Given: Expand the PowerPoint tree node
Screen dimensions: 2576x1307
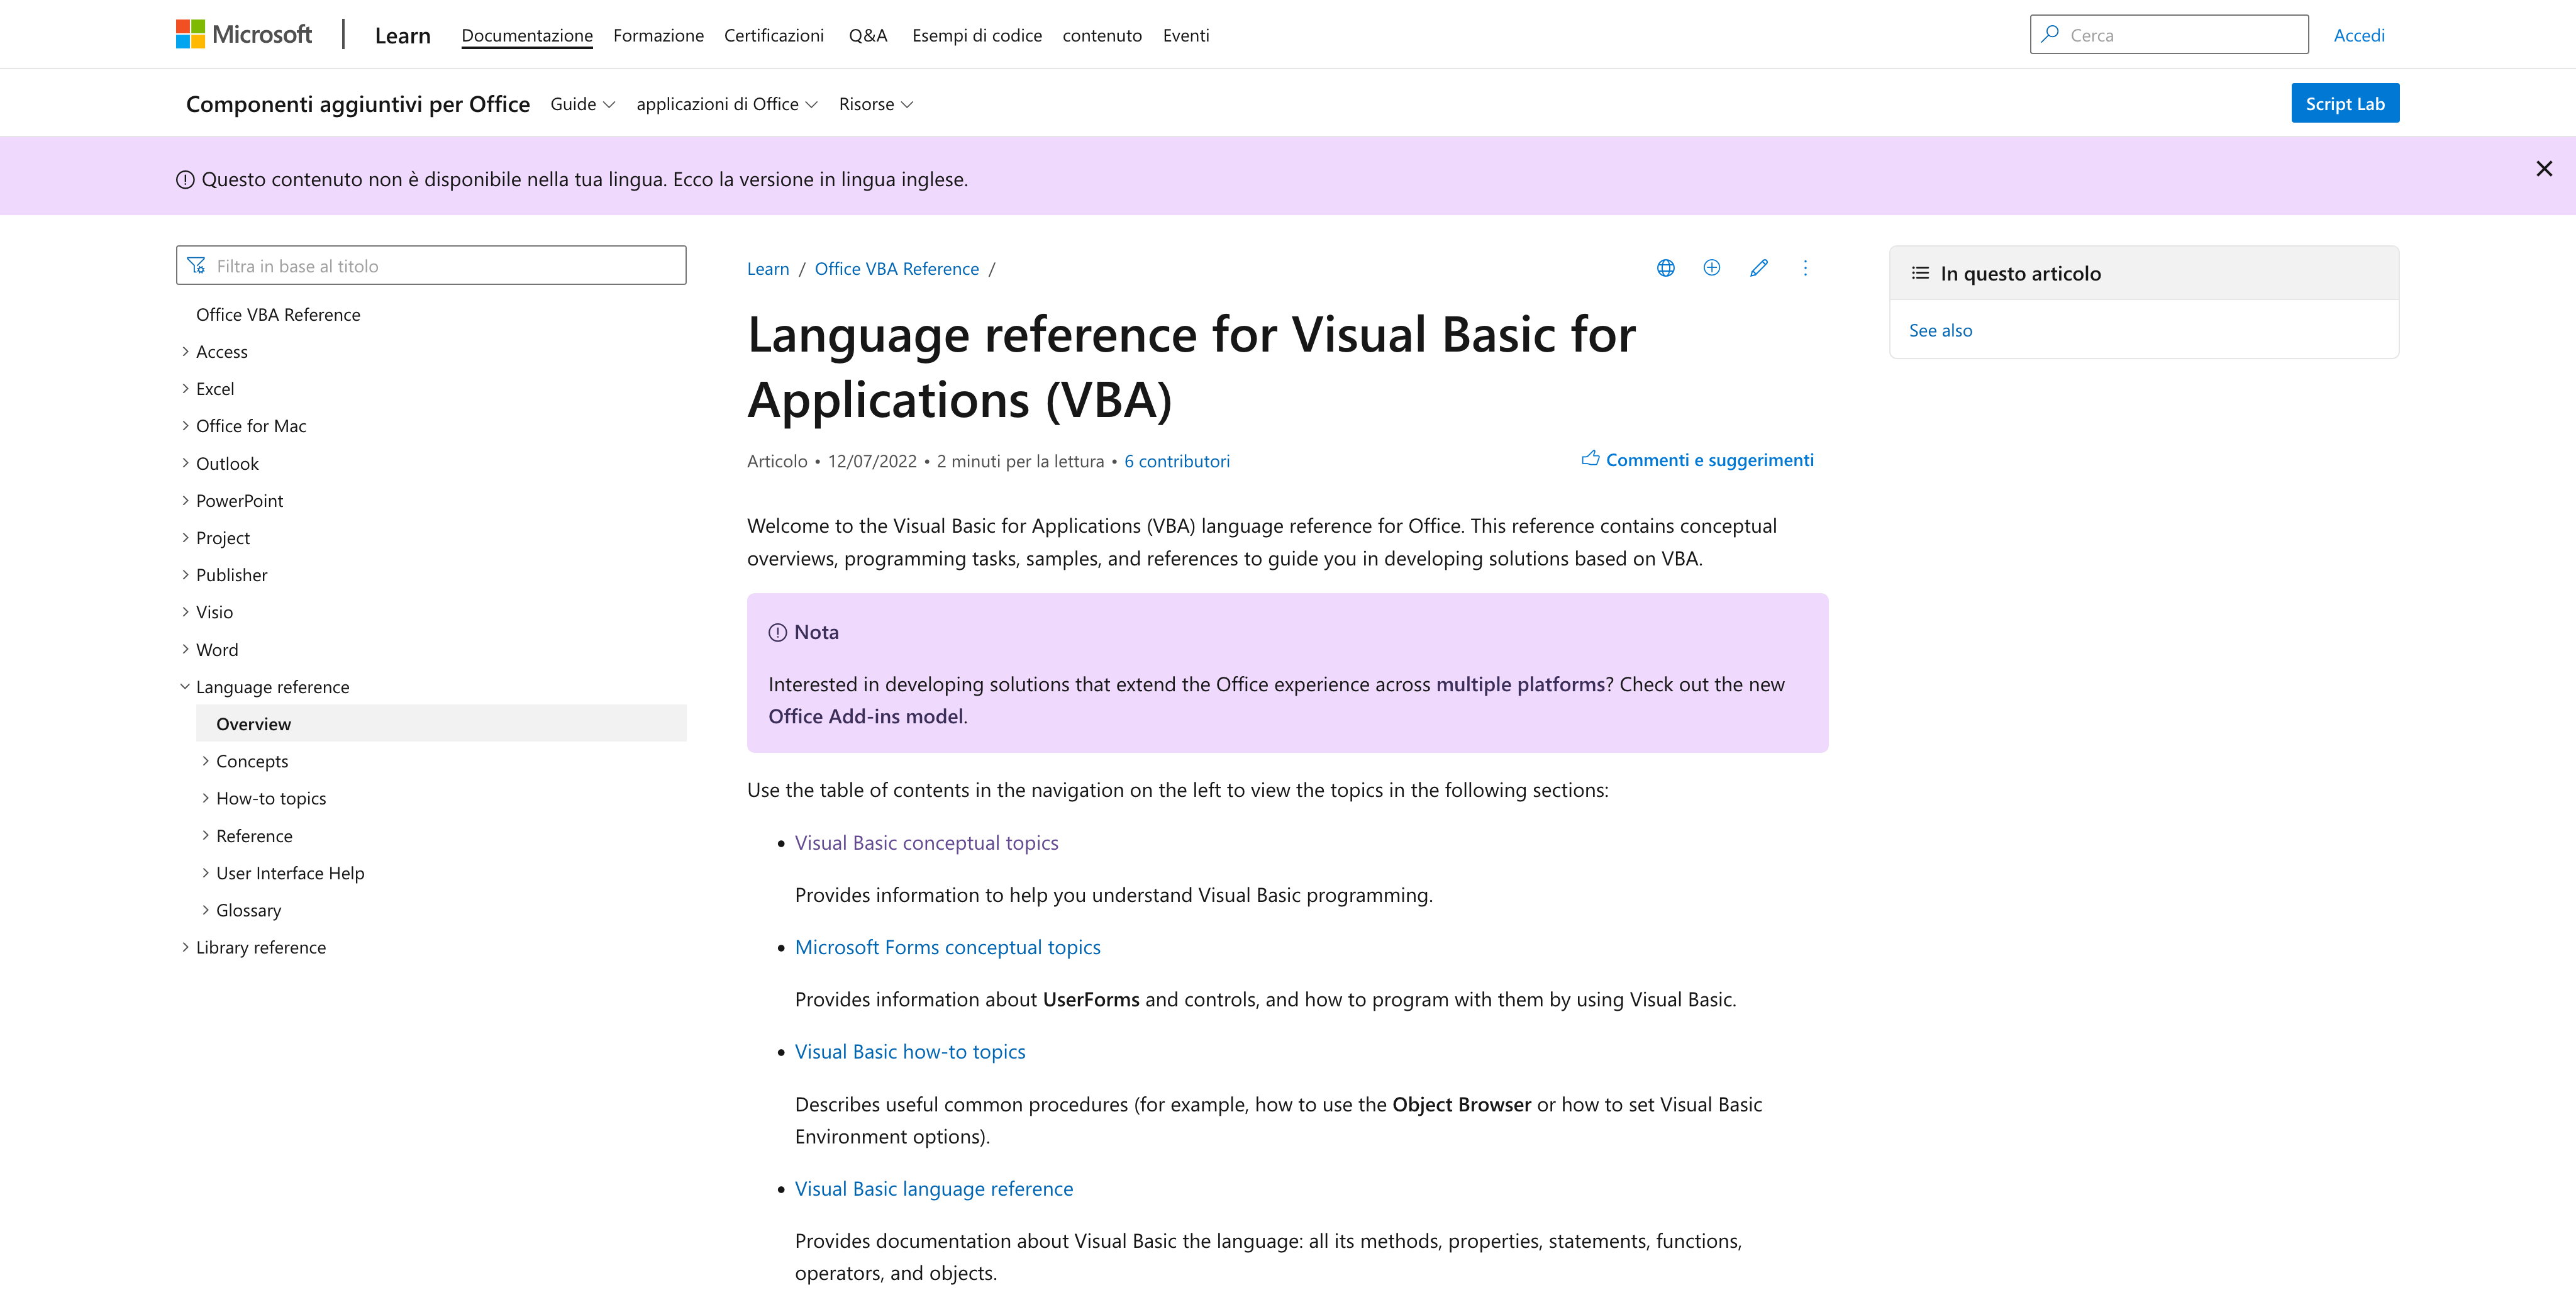Looking at the screenshot, I should 185,500.
